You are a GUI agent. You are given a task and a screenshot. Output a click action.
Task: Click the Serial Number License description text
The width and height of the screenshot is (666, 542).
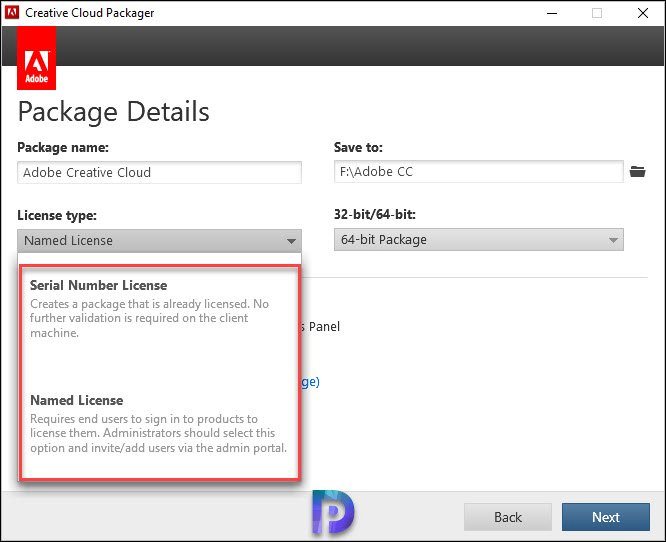click(x=150, y=318)
